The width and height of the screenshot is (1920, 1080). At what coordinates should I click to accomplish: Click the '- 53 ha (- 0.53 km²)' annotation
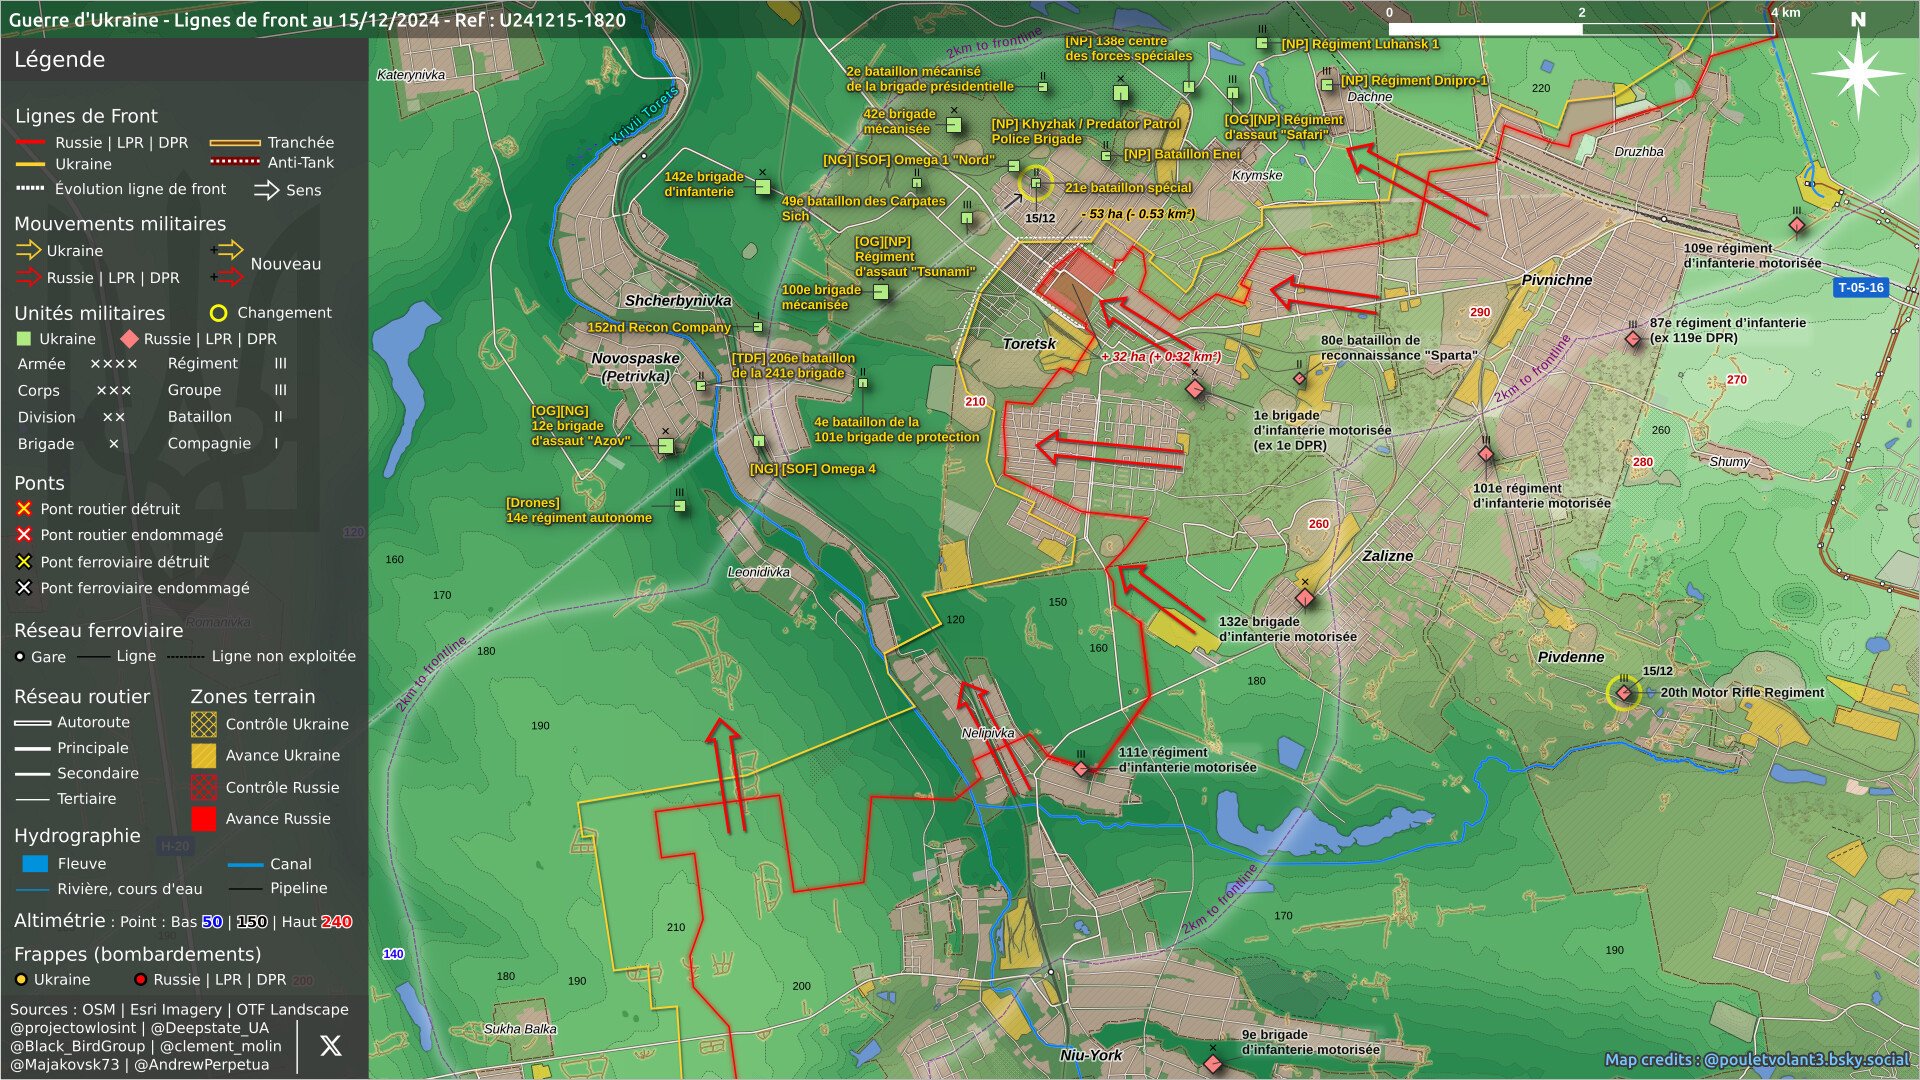[x=1138, y=214]
